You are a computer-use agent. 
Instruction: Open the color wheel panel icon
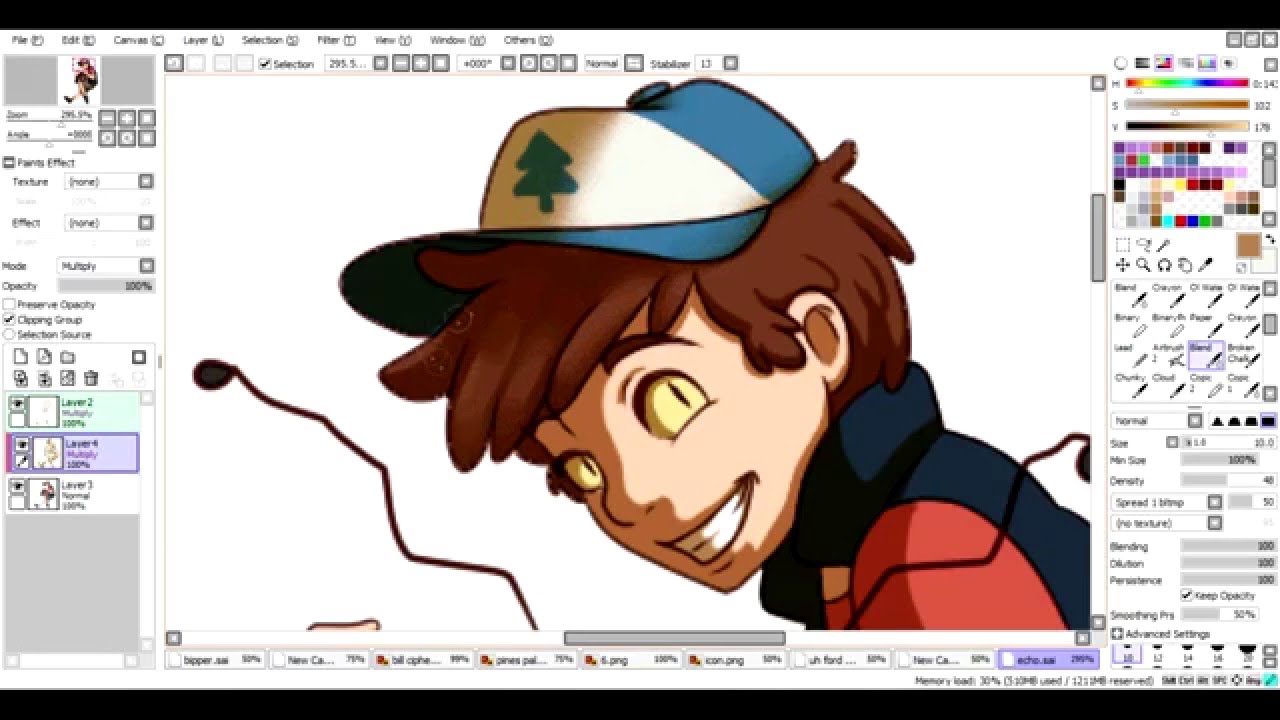point(1121,63)
